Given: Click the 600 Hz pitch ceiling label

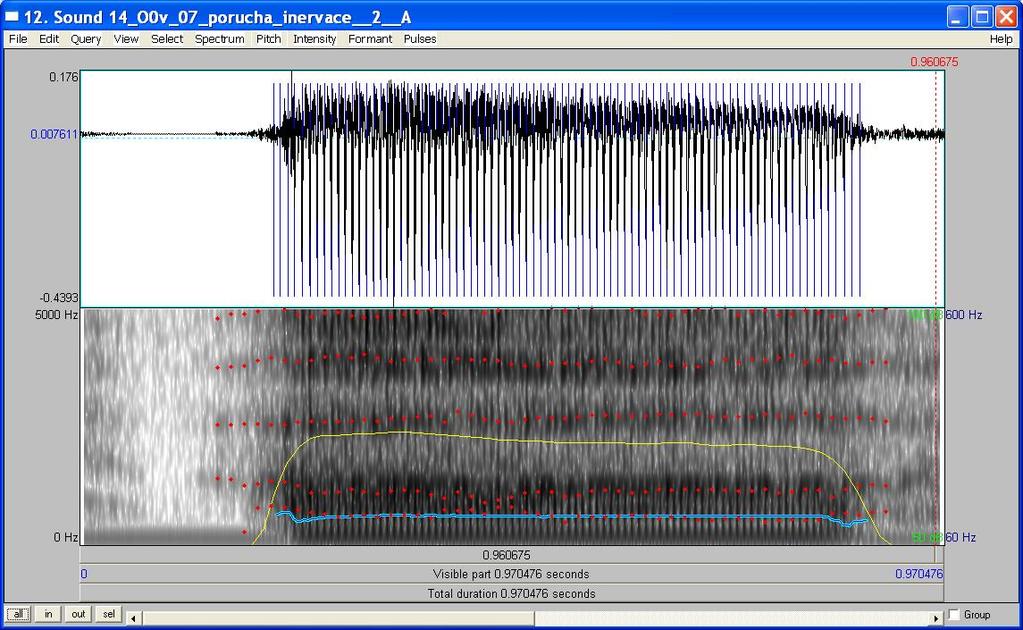Looking at the screenshot, I should 964,315.
